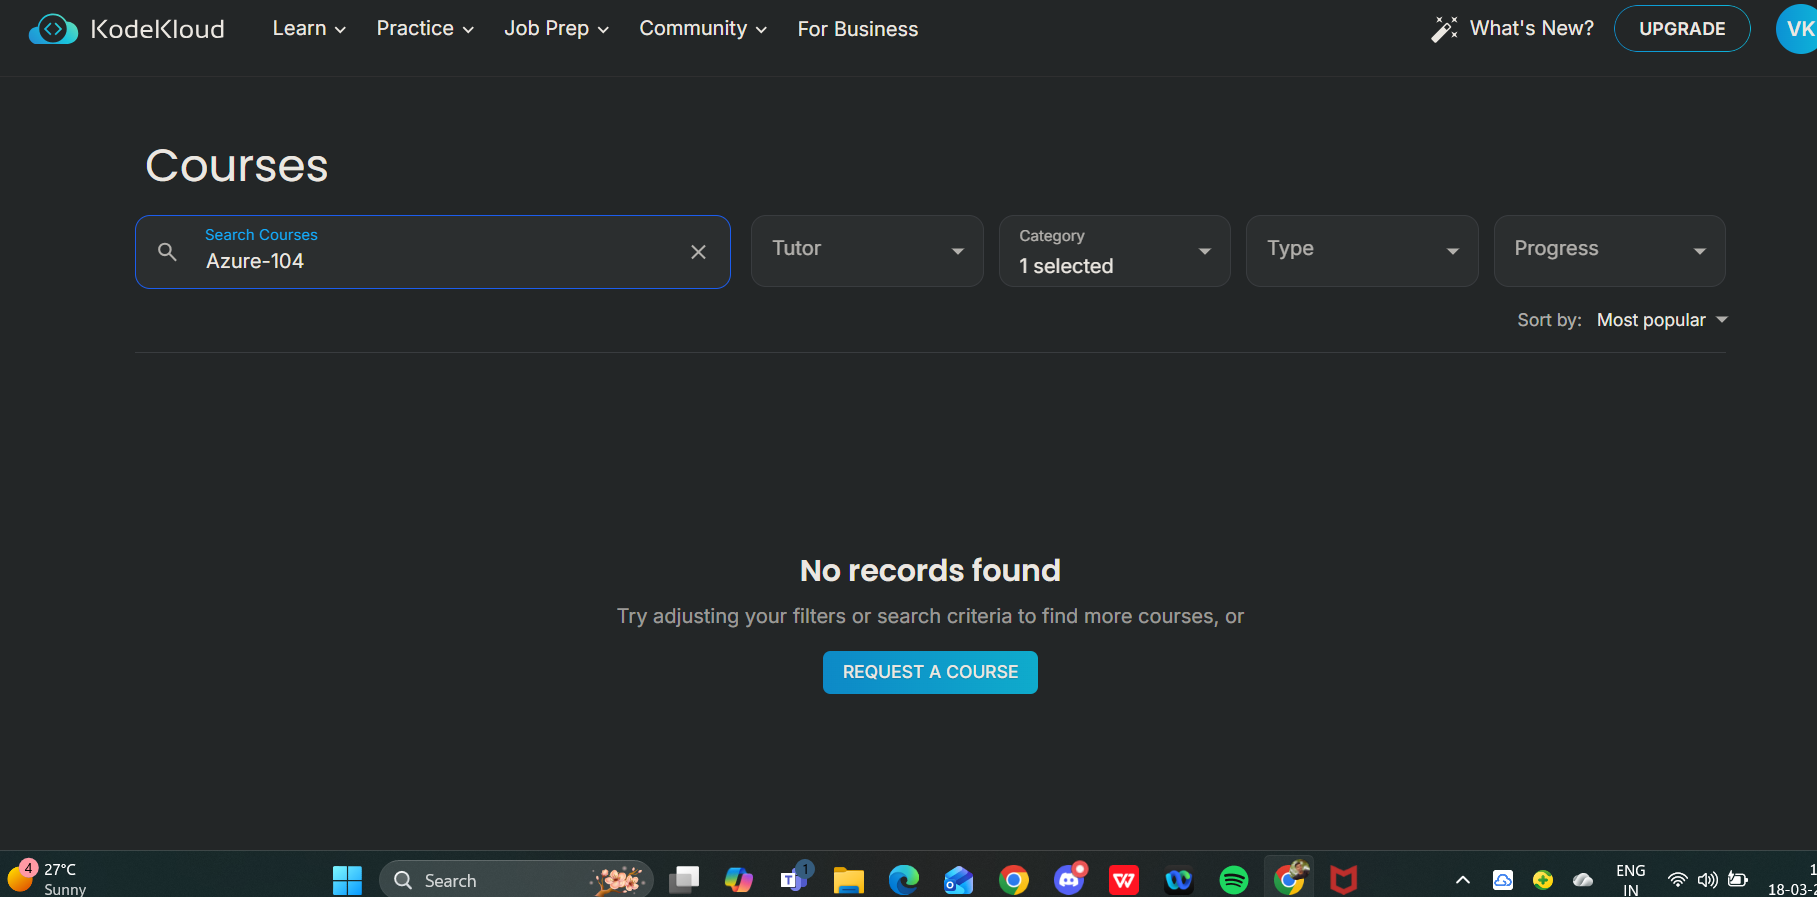Open Wi-Fi network settings in the tray

click(1678, 880)
